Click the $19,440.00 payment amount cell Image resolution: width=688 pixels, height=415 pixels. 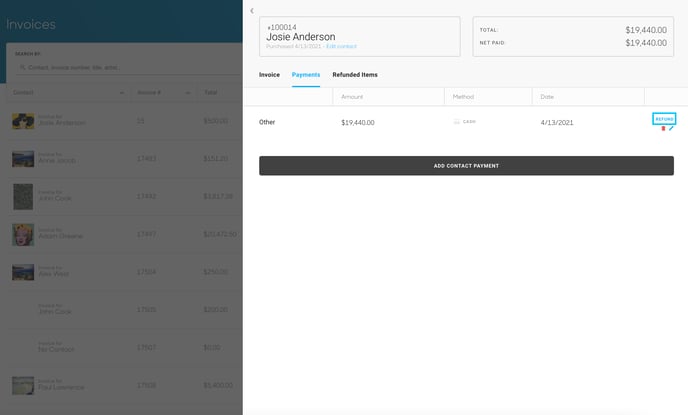click(x=358, y=122)
